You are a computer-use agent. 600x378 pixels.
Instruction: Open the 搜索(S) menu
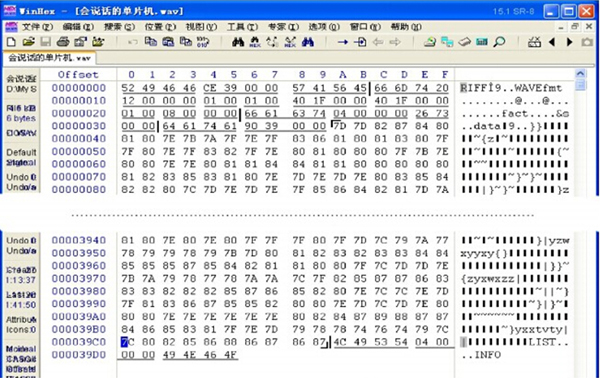tap(119, 27)
